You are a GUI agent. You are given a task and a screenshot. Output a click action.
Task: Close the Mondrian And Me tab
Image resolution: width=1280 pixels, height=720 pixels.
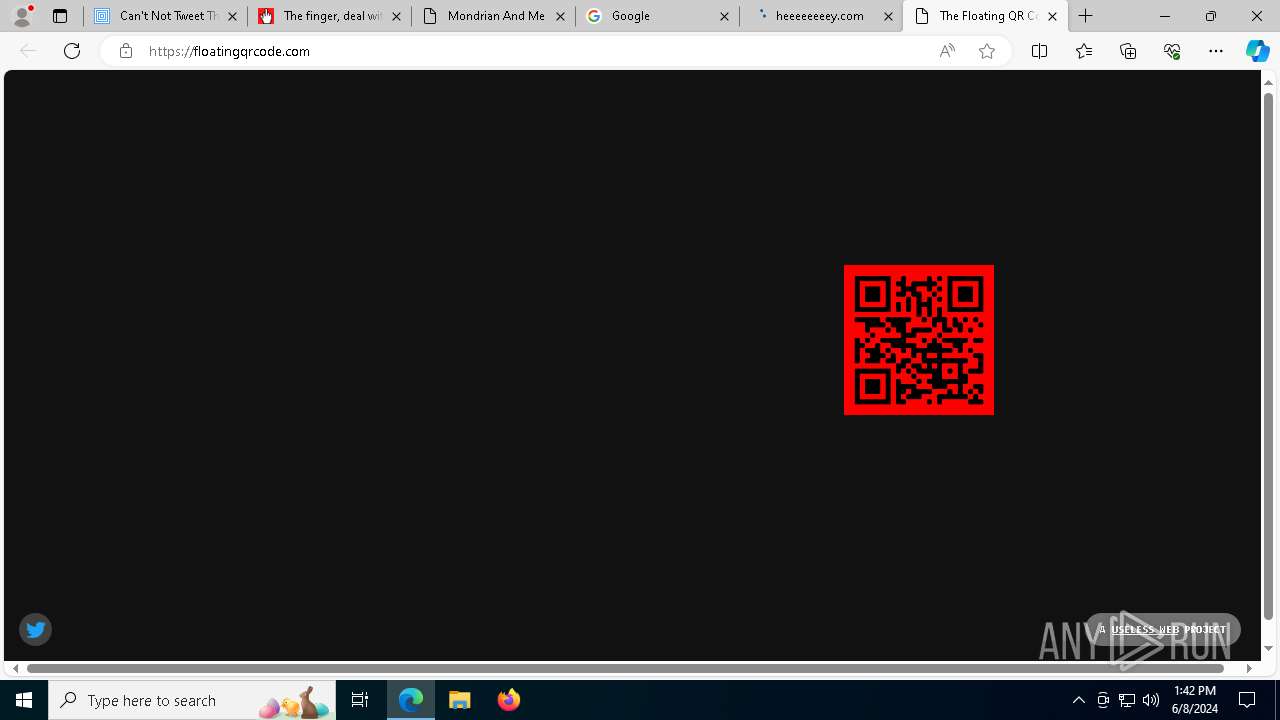pyautogui.click(x=560, y=16)
